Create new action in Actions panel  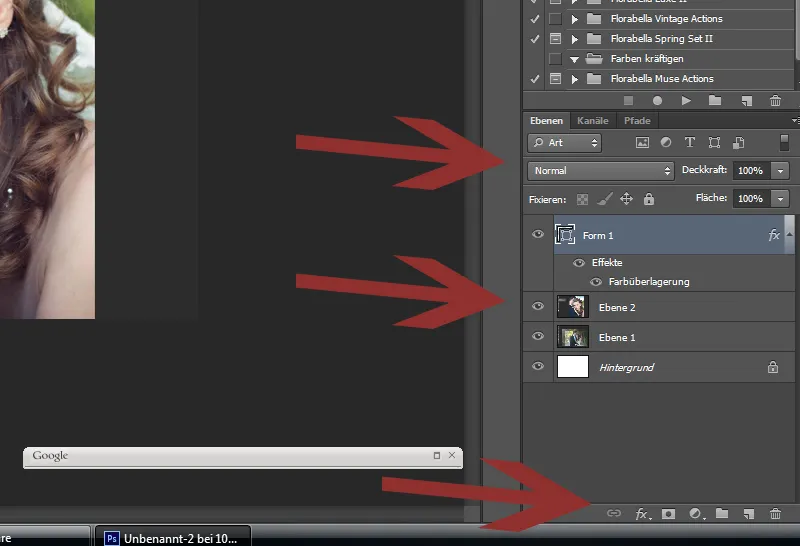[746, 101]
